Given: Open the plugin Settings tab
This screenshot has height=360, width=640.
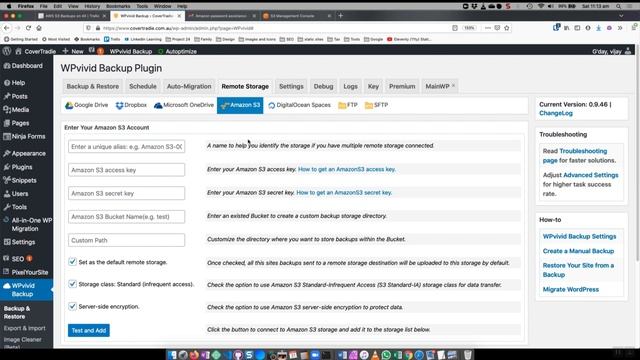Looking at the screenshot, I should 291,86.
